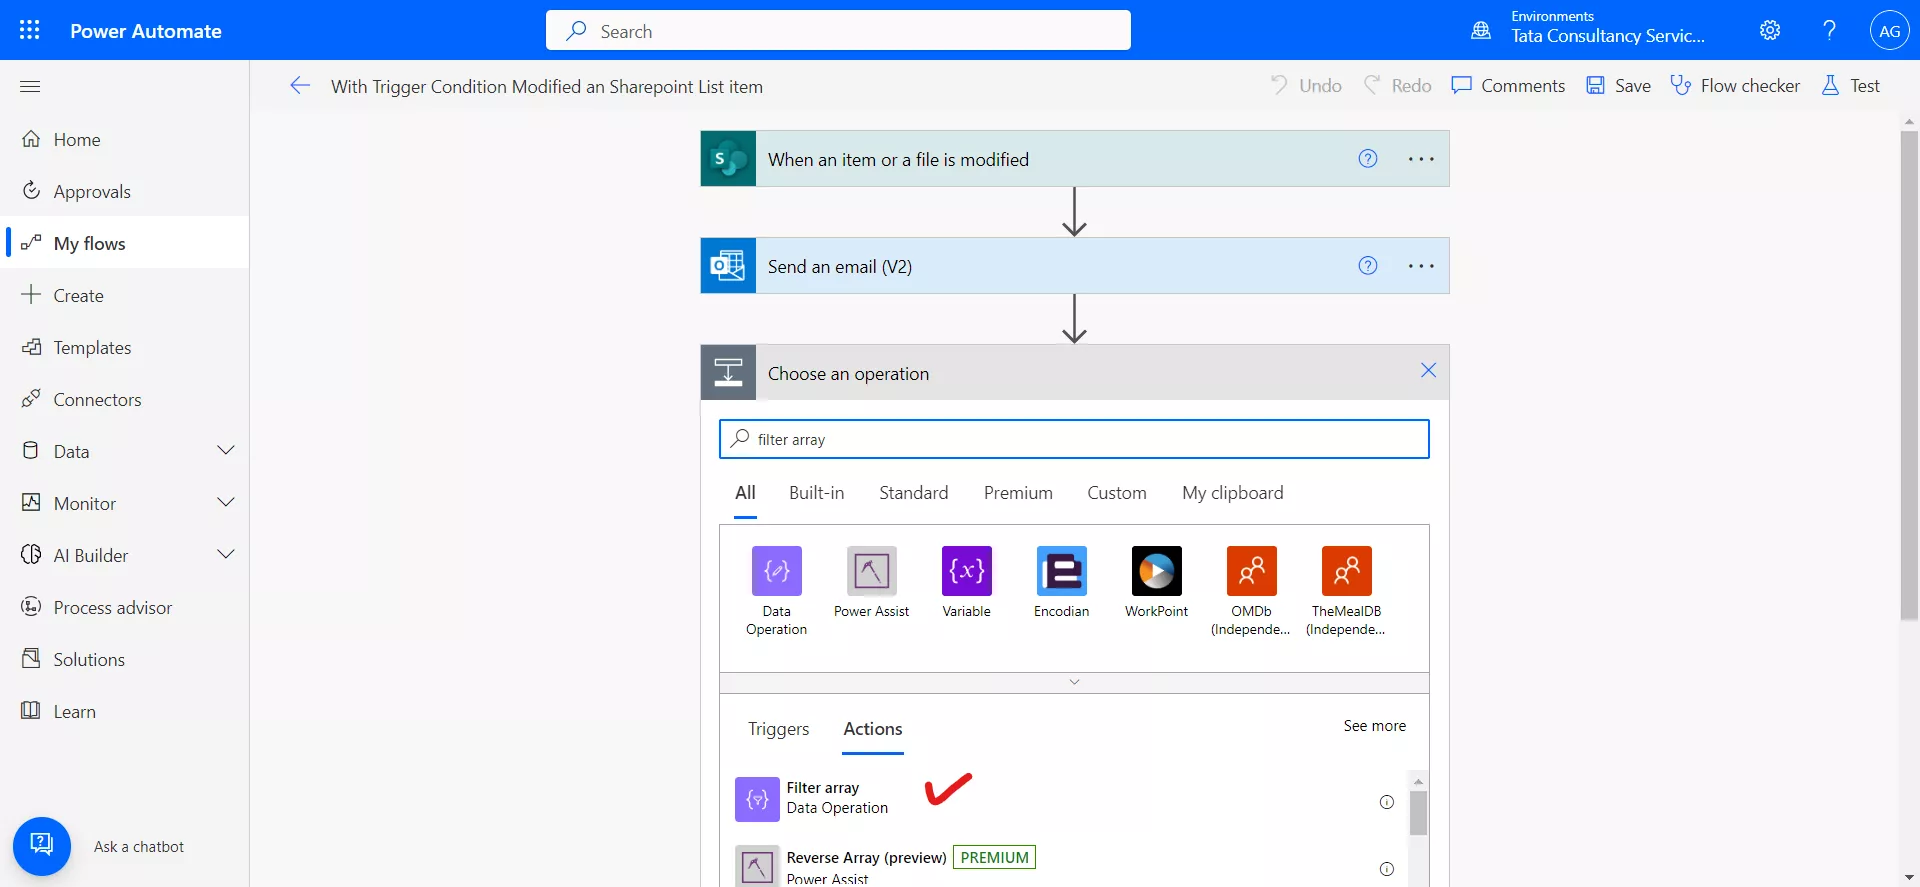Switch to the Standard tab
This screenshot has height=887, width=1920.
tap(913, 493)
